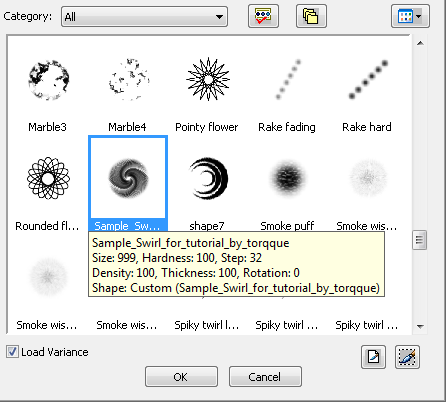Open the view options grid dropdown
This screenshot has width=446, height=402.
[x=410, y=16]
